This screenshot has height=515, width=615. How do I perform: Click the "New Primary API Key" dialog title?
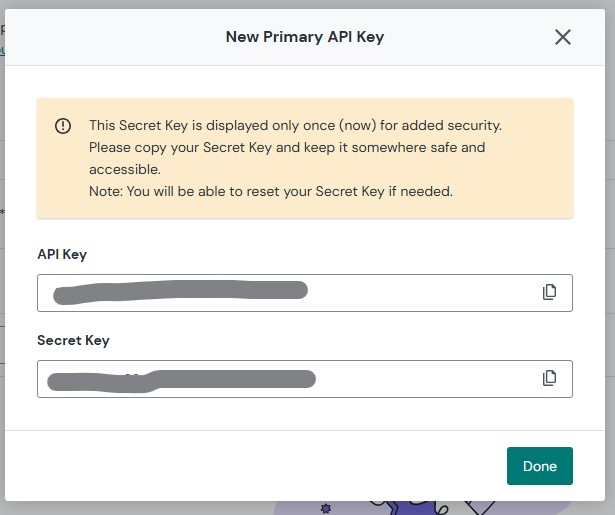(x=305, y=37)
